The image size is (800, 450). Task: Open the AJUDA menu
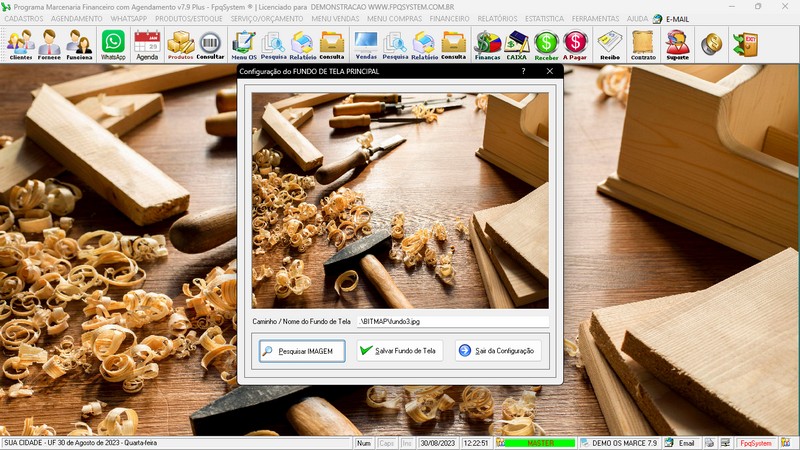(x=637, y=18)
